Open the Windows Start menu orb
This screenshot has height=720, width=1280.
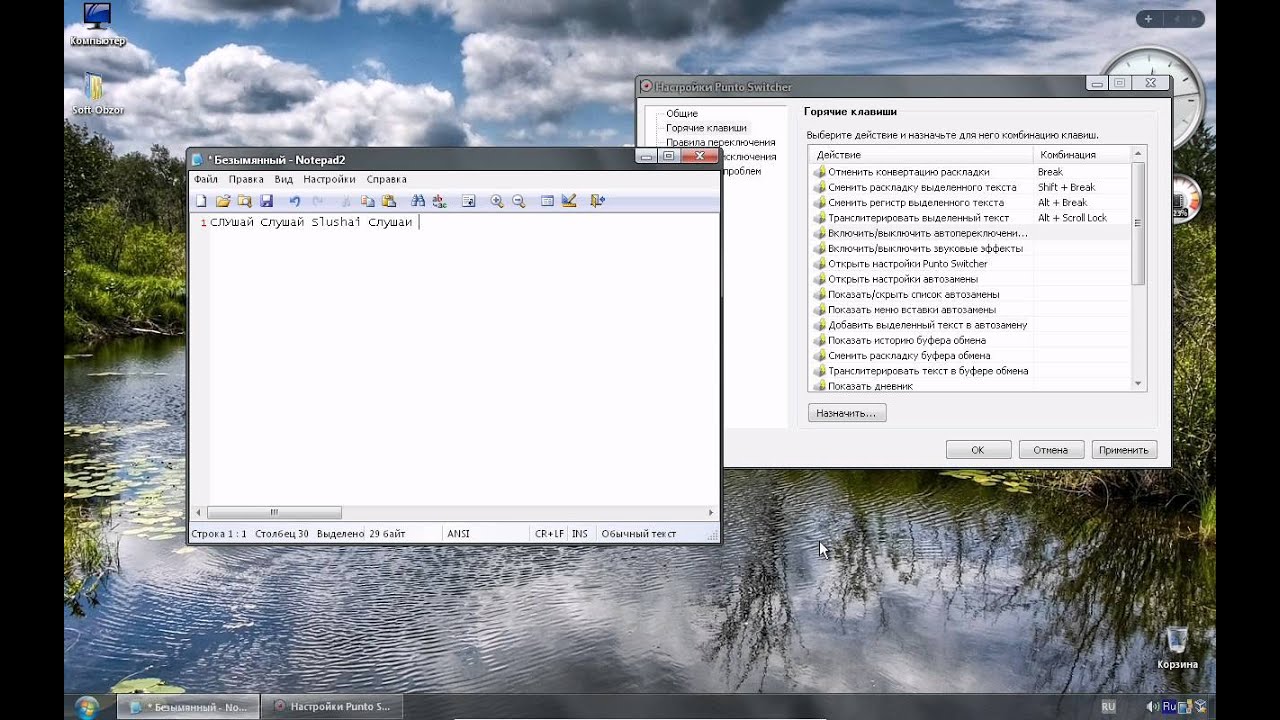tap(87, 706)
